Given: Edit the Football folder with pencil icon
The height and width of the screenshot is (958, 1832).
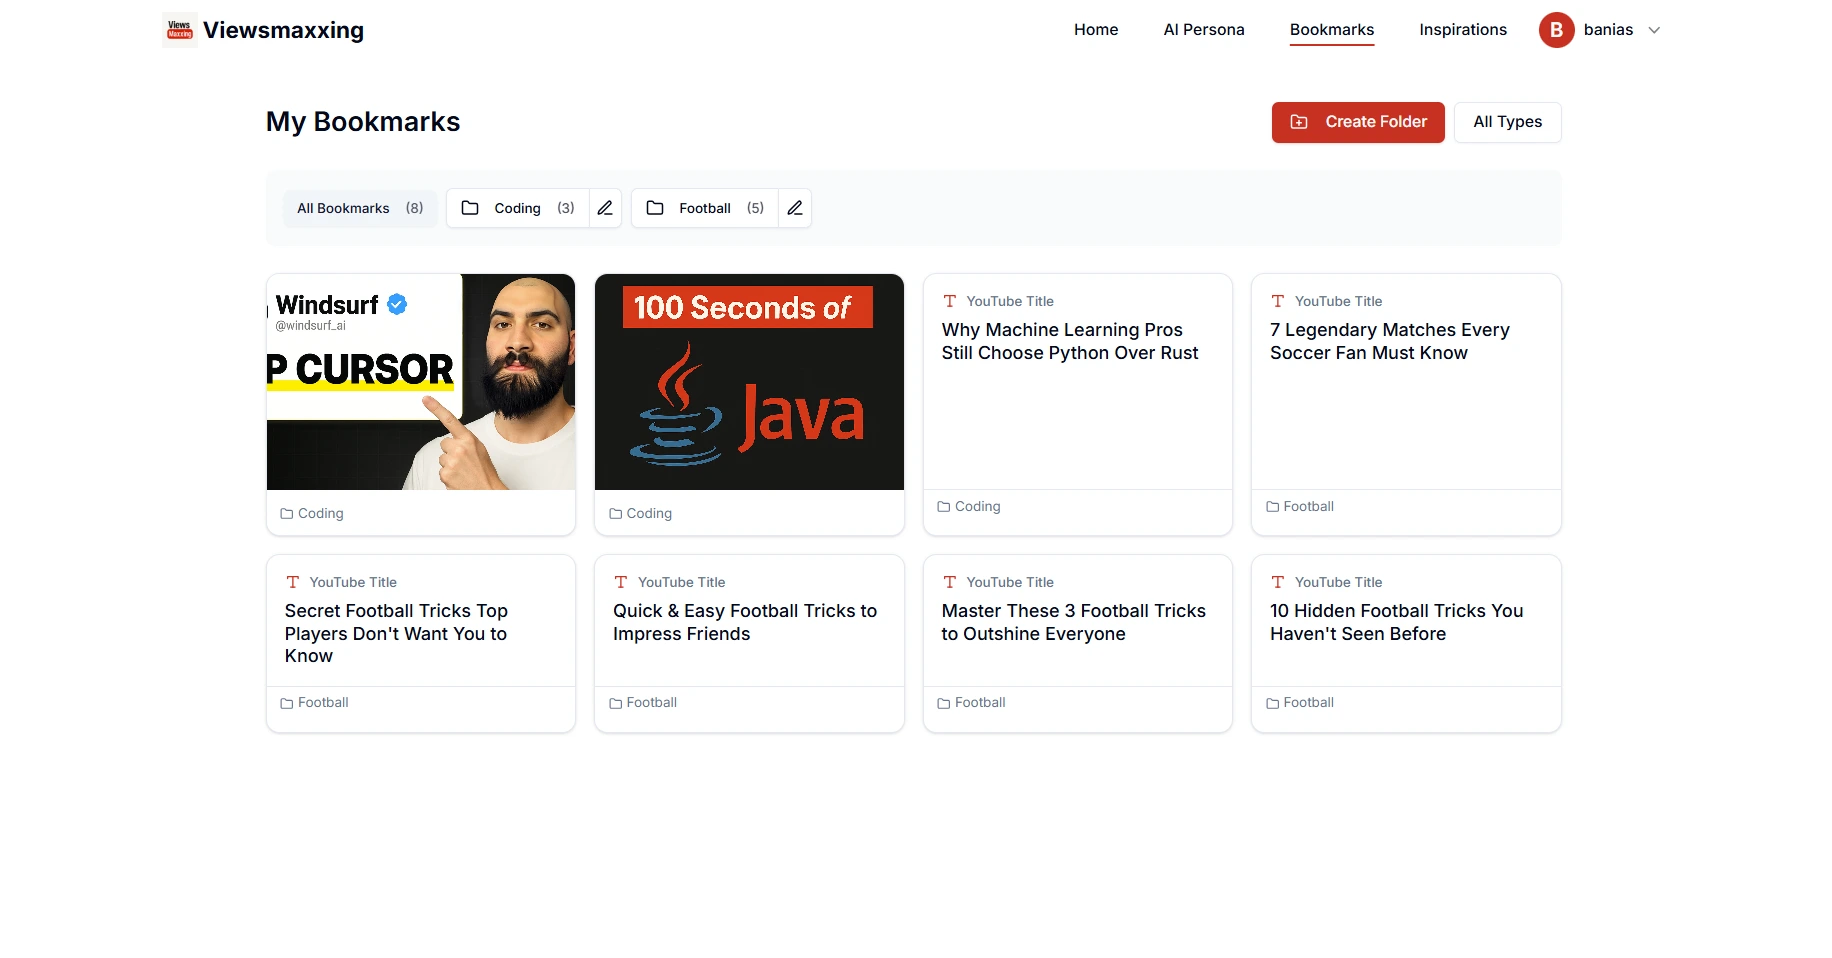Looking at the screenshot, I should pos(795,208).
